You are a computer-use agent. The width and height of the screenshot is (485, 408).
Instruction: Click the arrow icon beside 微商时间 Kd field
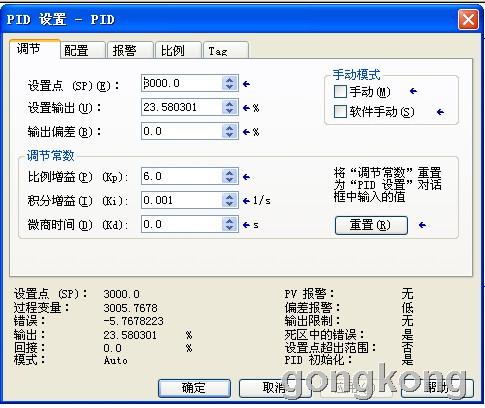(246, 225)
